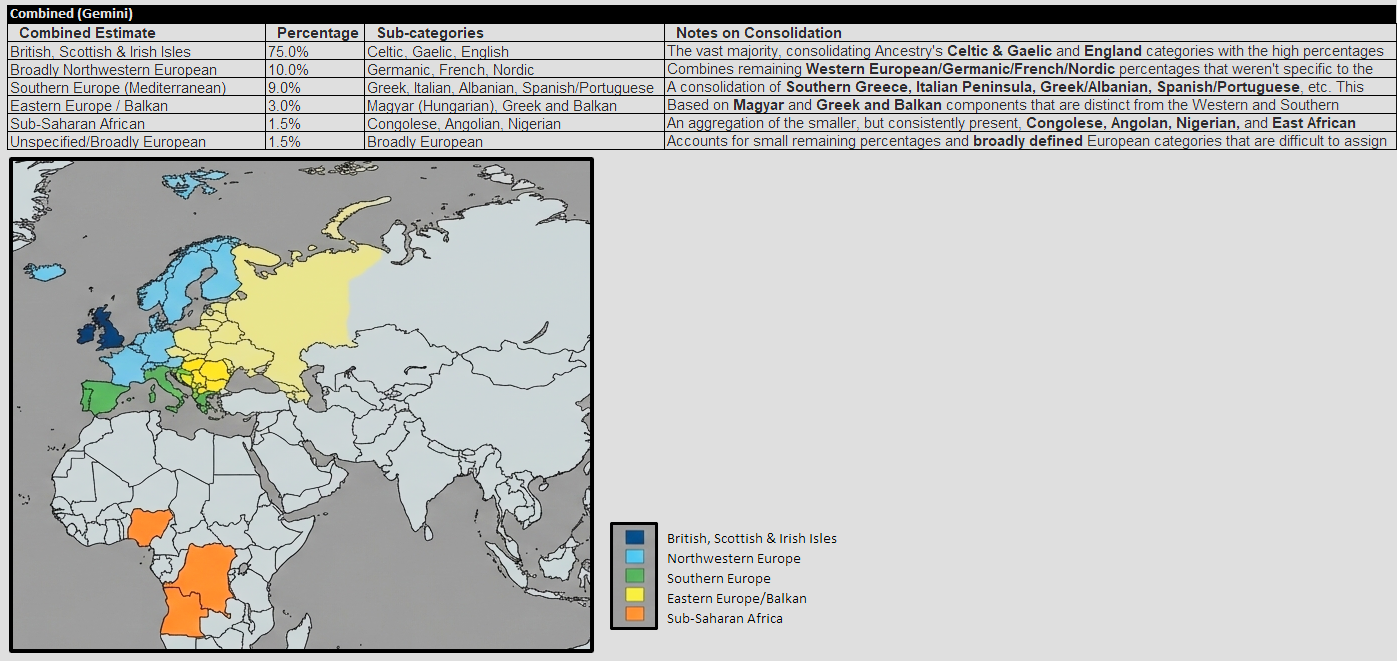Select the yellow Eastern Europe/Balkan legend swatch
Image resolution: width=1397 pixels, height=661 pixels.
(x=634, y=598)
